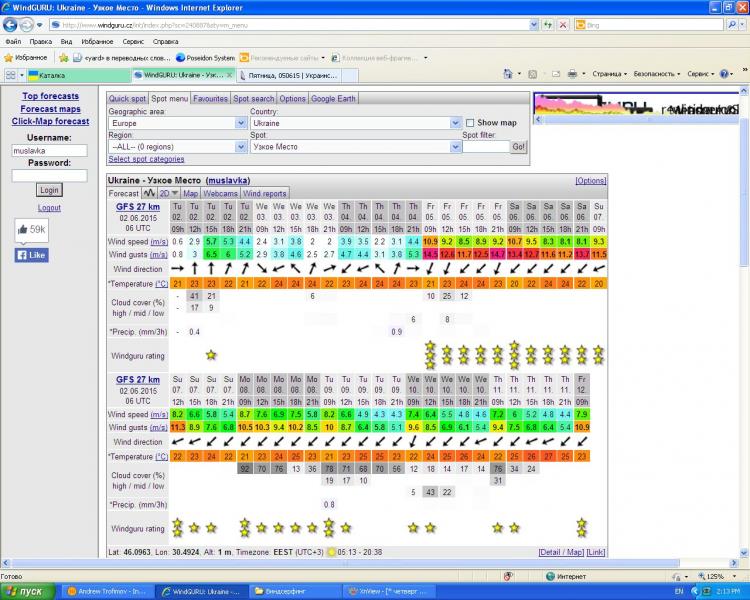The width and height of the screenshot is (750, 600).
Task: Open the Country dropdown showing Ukraine
Action: point(455,123)
